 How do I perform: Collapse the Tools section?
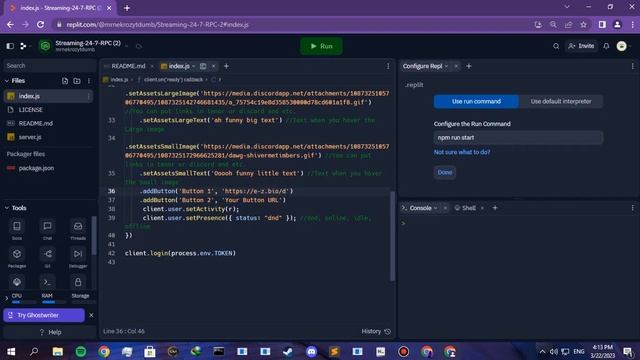[7, 208]
